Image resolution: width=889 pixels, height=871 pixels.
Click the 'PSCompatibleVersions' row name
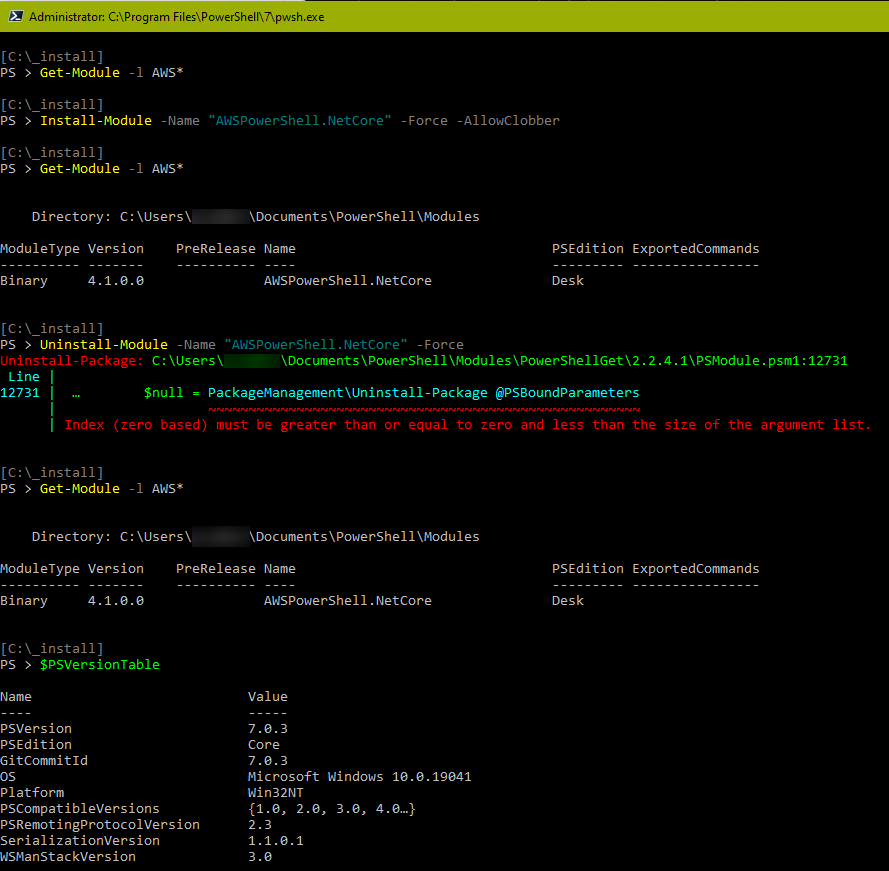pyautogui.click(x=80, y=809)
